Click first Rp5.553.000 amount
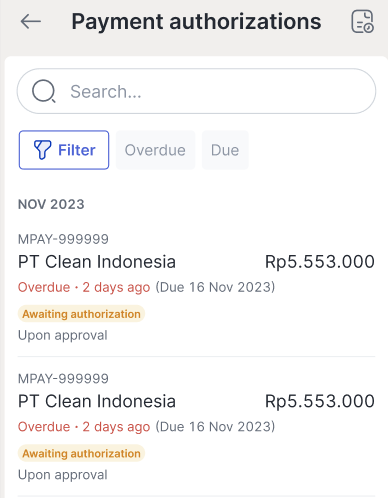The width and height of the screenshot is (388, 498). point(320,262)
